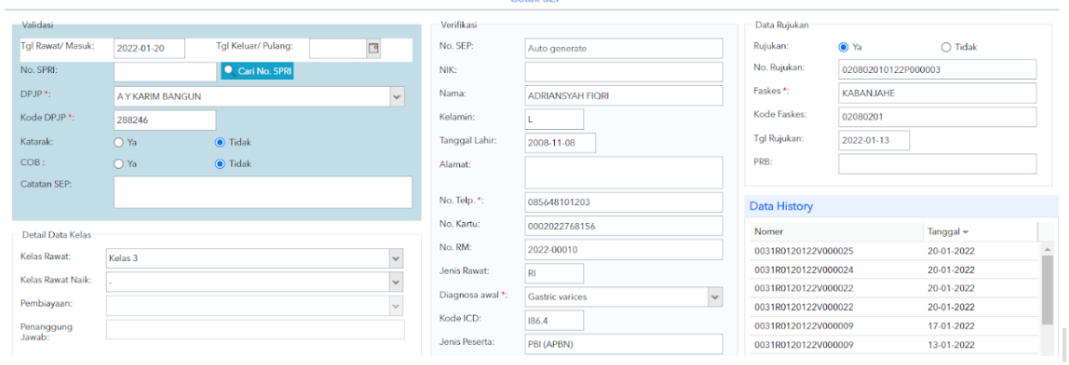The width and height of the screenshot is (1069, 365).
Task: Click the Cari No. SPRI button
Action: (257, 71)
